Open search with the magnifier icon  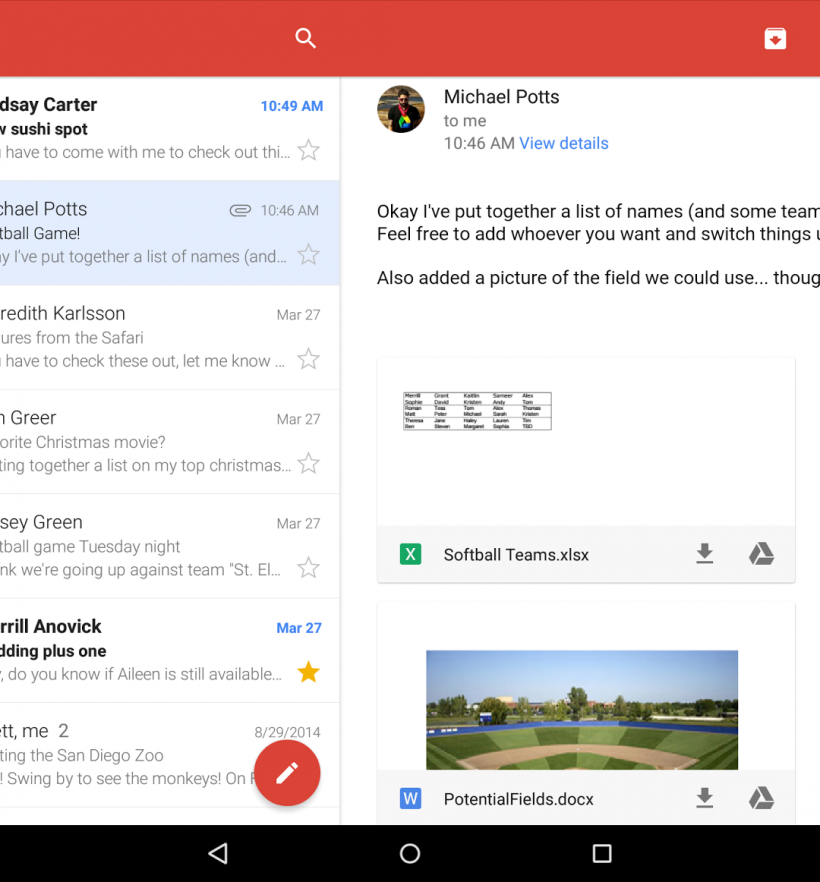click(305, 38)
